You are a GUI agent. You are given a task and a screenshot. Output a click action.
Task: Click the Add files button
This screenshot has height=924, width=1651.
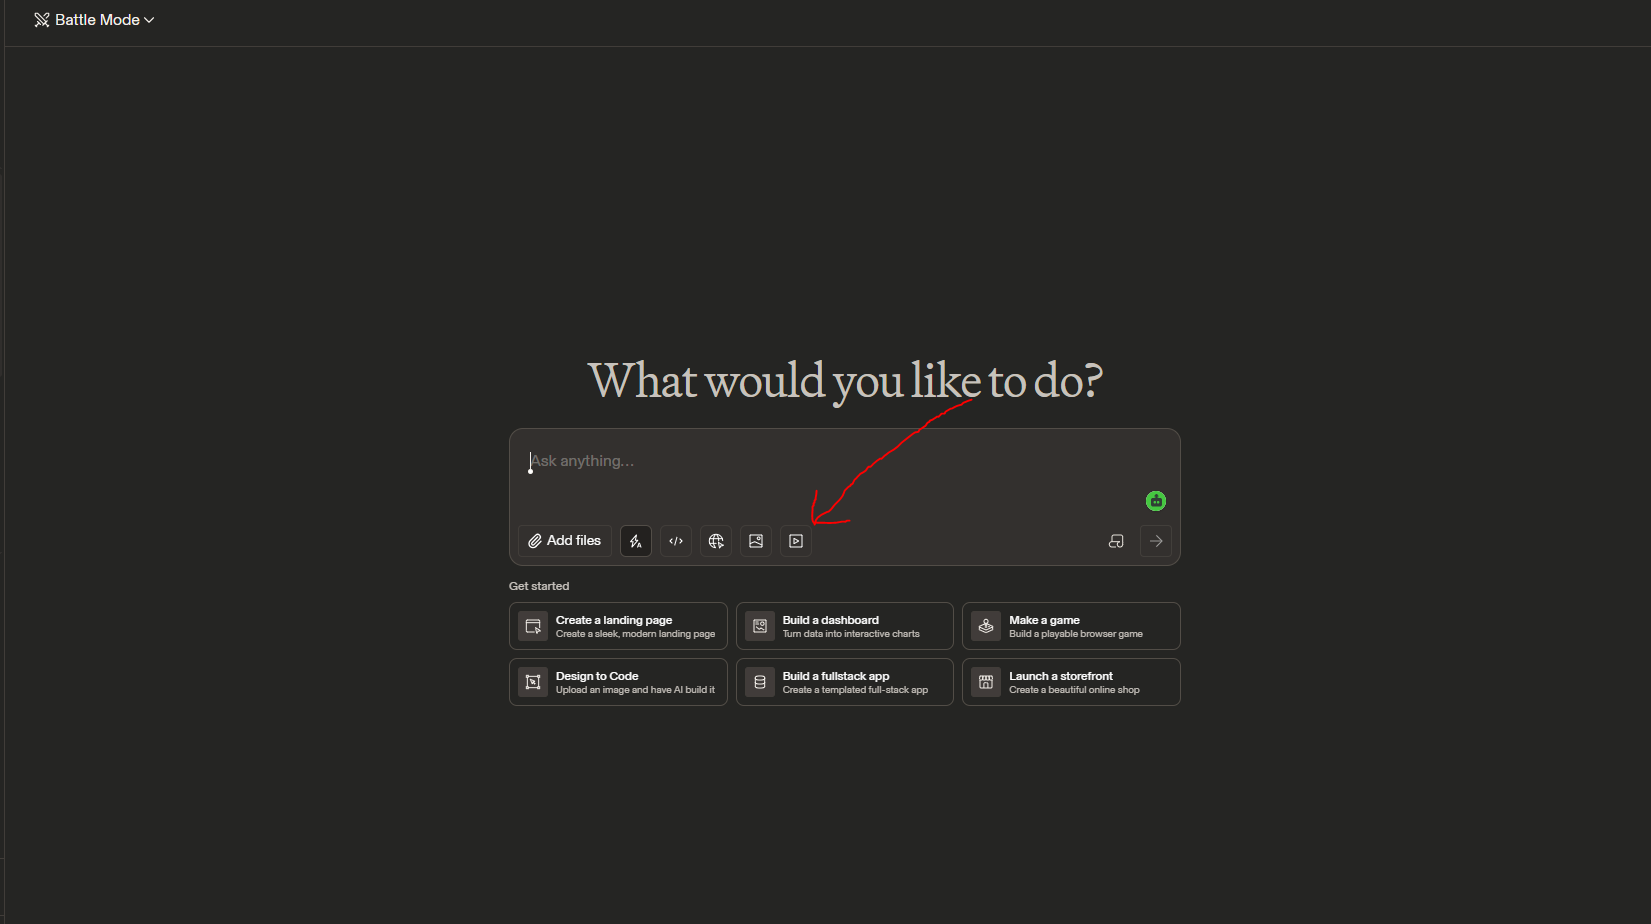(565, 541)
